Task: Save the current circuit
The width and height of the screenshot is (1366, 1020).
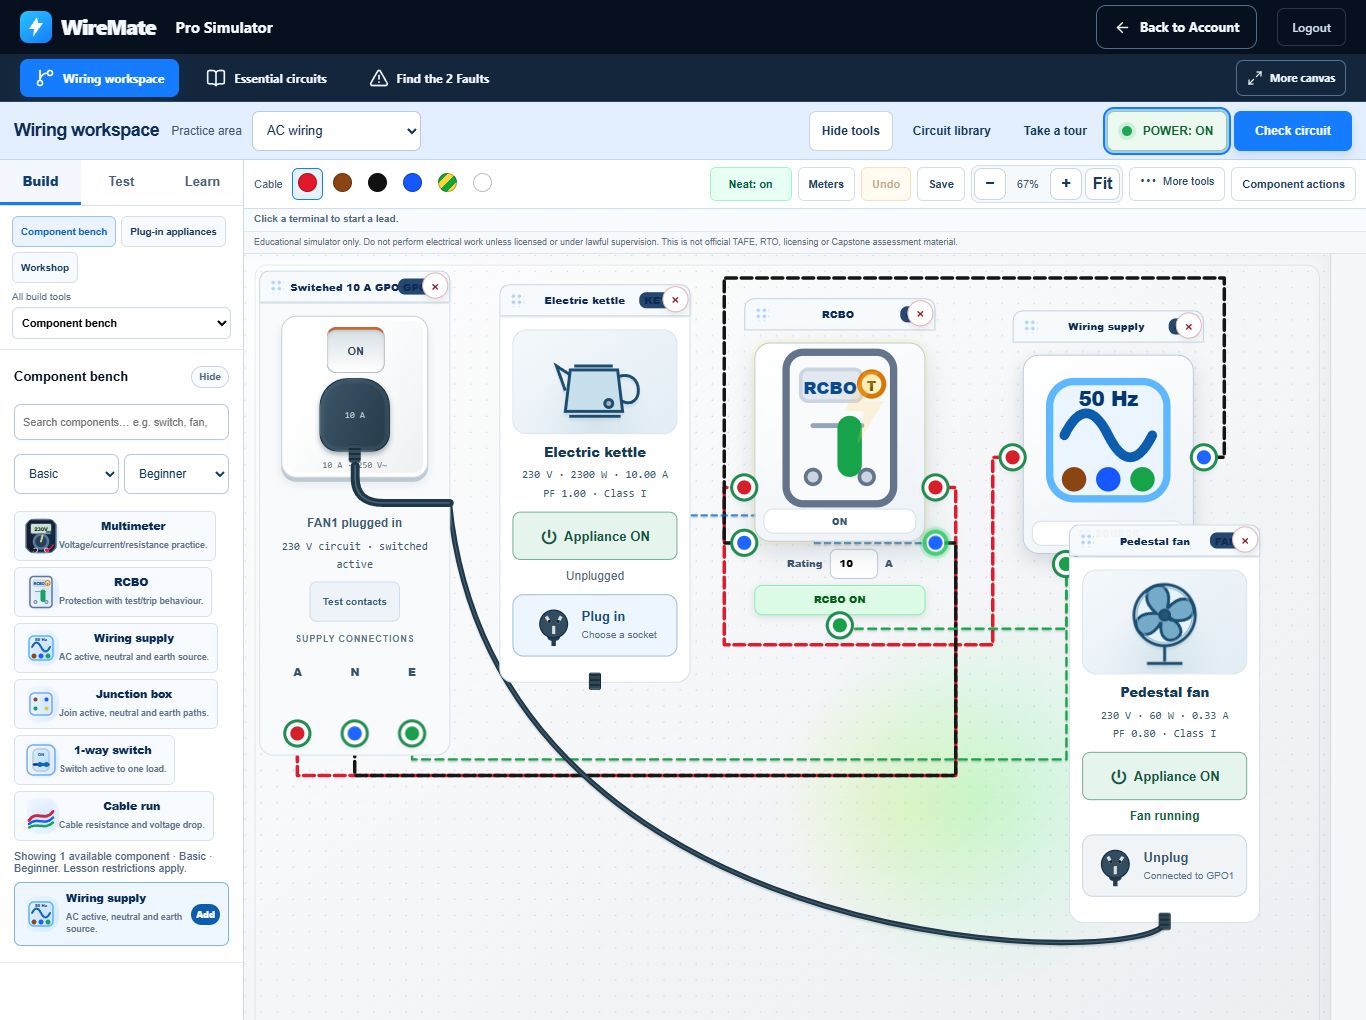Action: 941,184
